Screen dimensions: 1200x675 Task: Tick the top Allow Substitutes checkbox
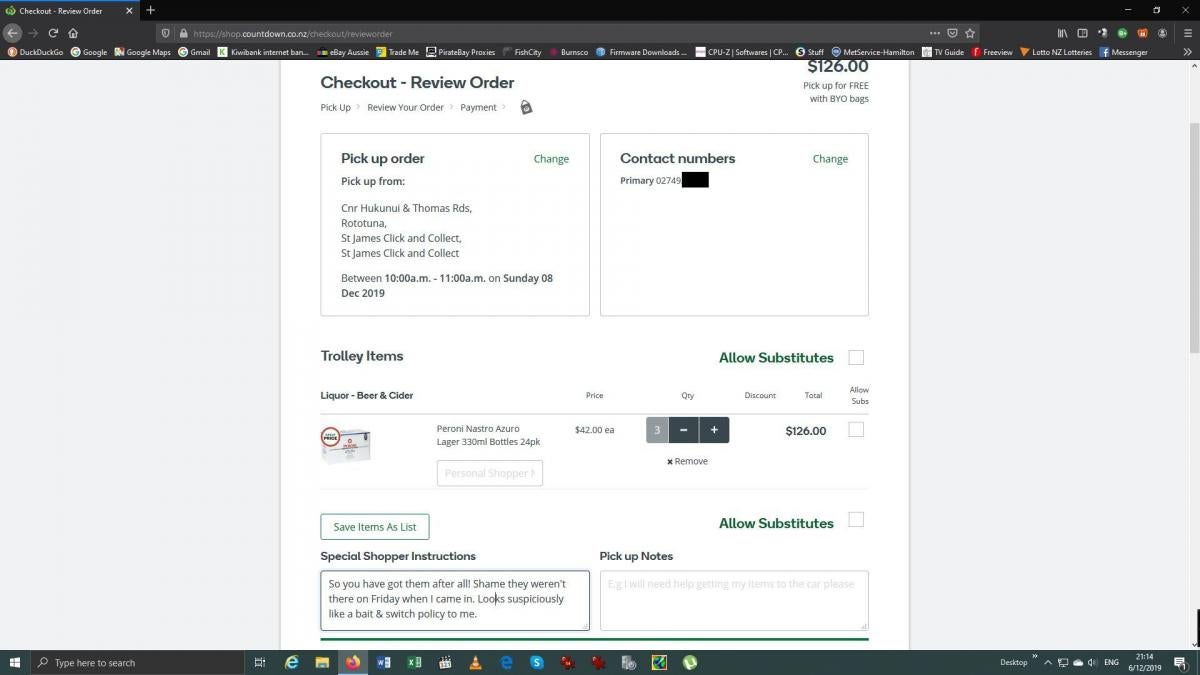click(x=856, y=358)
